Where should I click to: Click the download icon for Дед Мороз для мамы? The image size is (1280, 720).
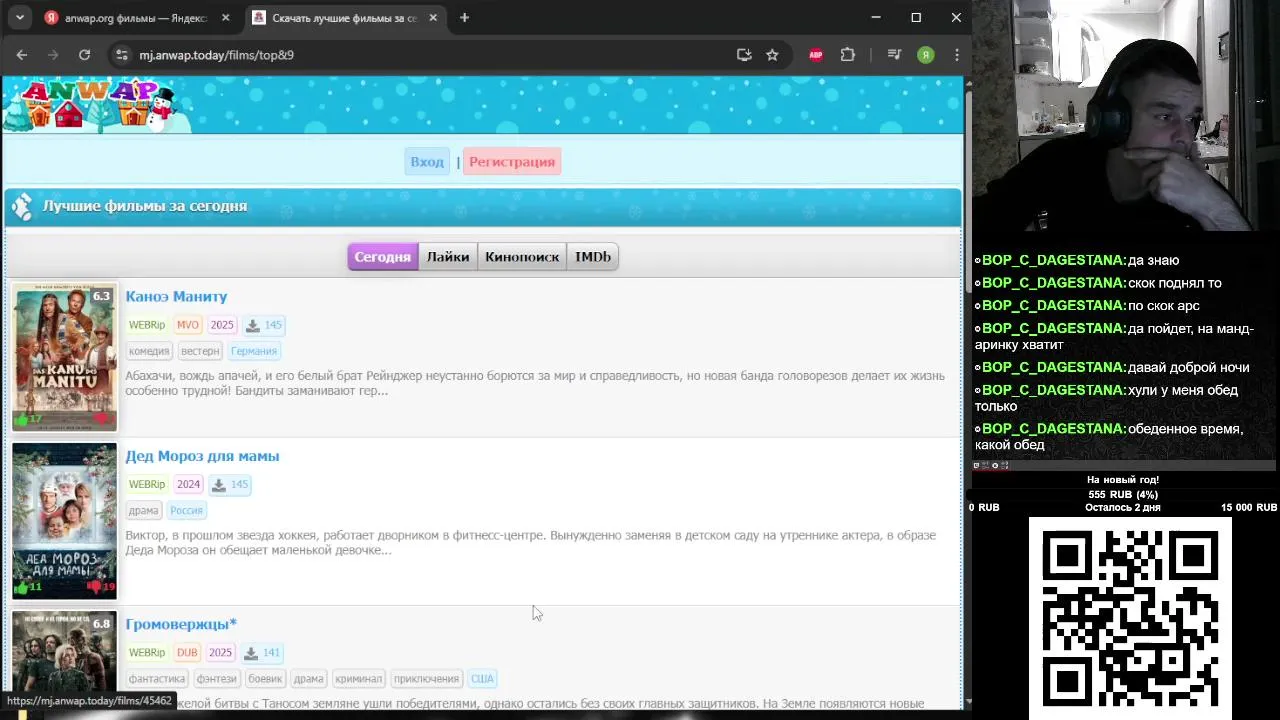pyautogui.click(x=230, y=485)
